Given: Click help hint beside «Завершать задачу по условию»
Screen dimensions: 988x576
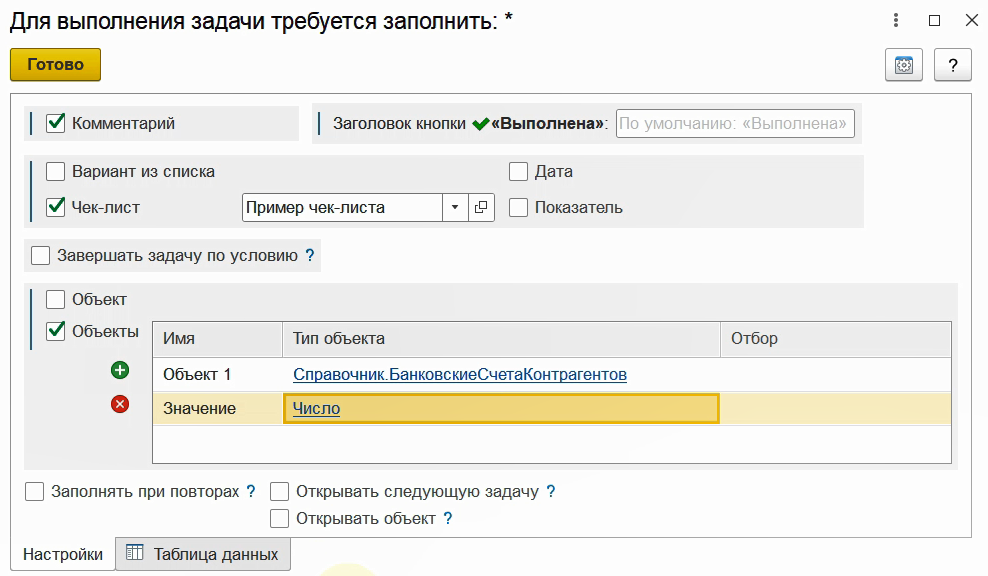Looking at the screenshot, I should coord(310,256).
